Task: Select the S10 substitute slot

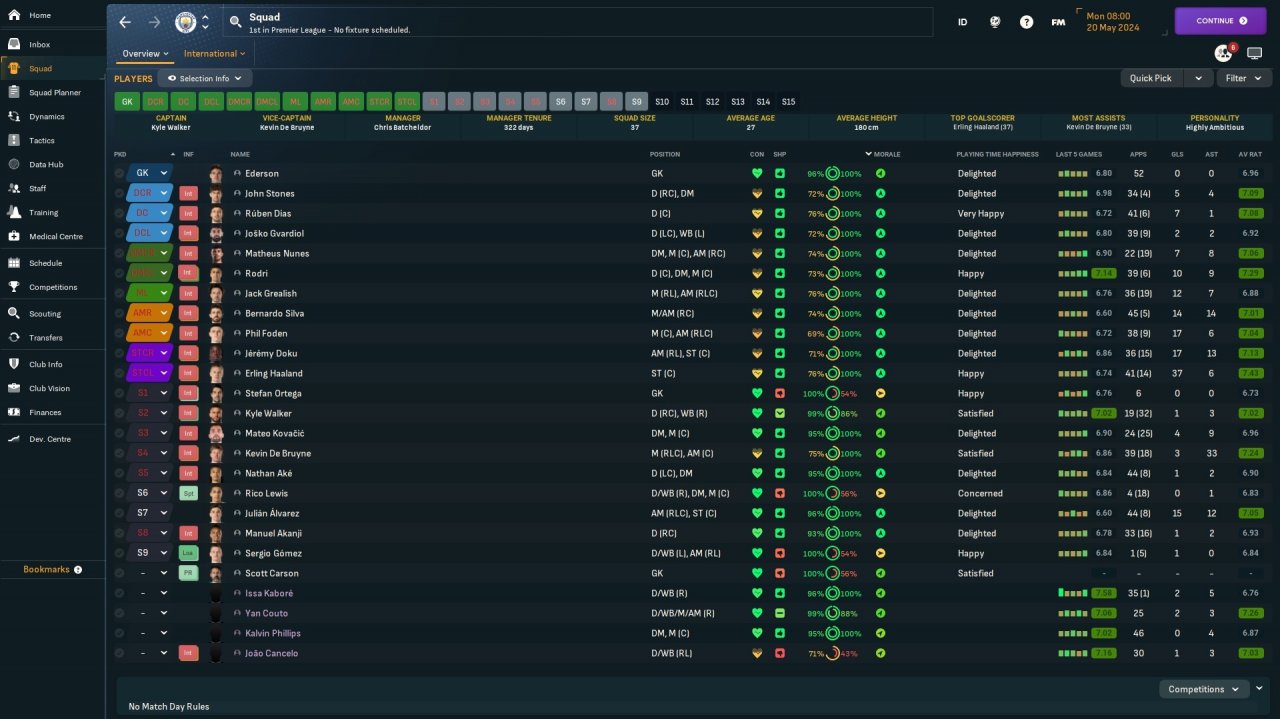Action: (x=662, y=101)
